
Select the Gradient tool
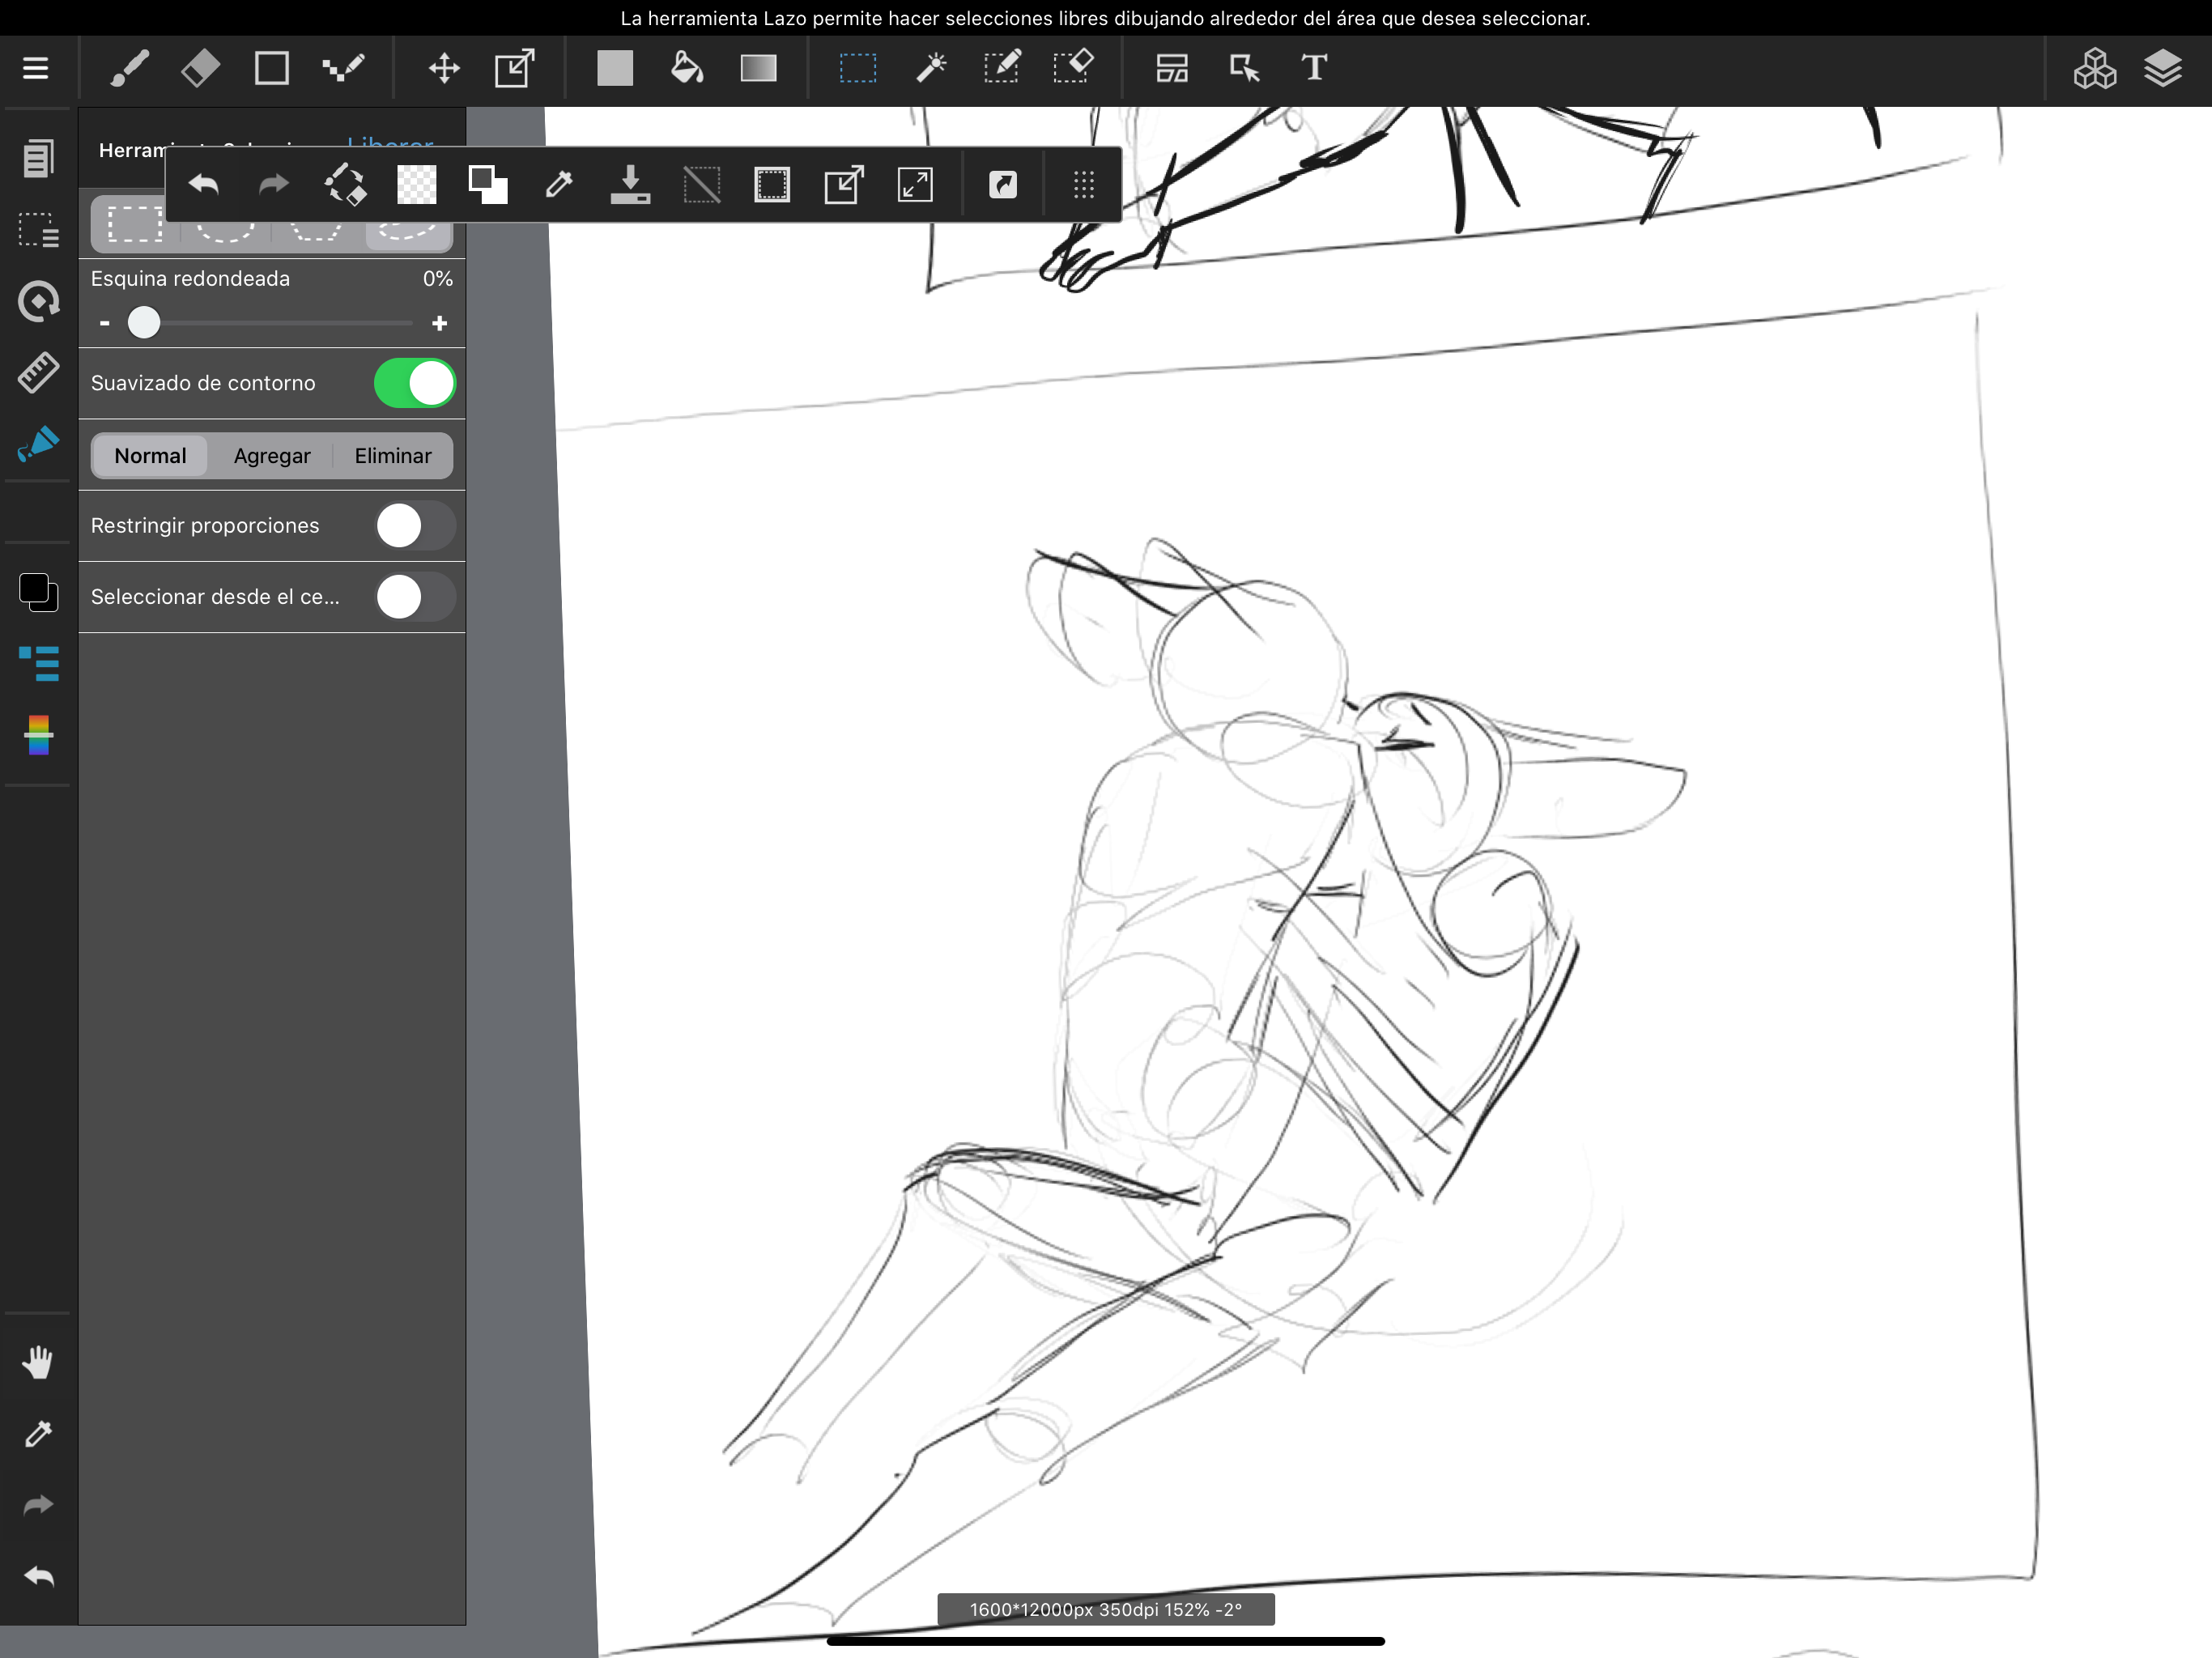coord(758,68)
